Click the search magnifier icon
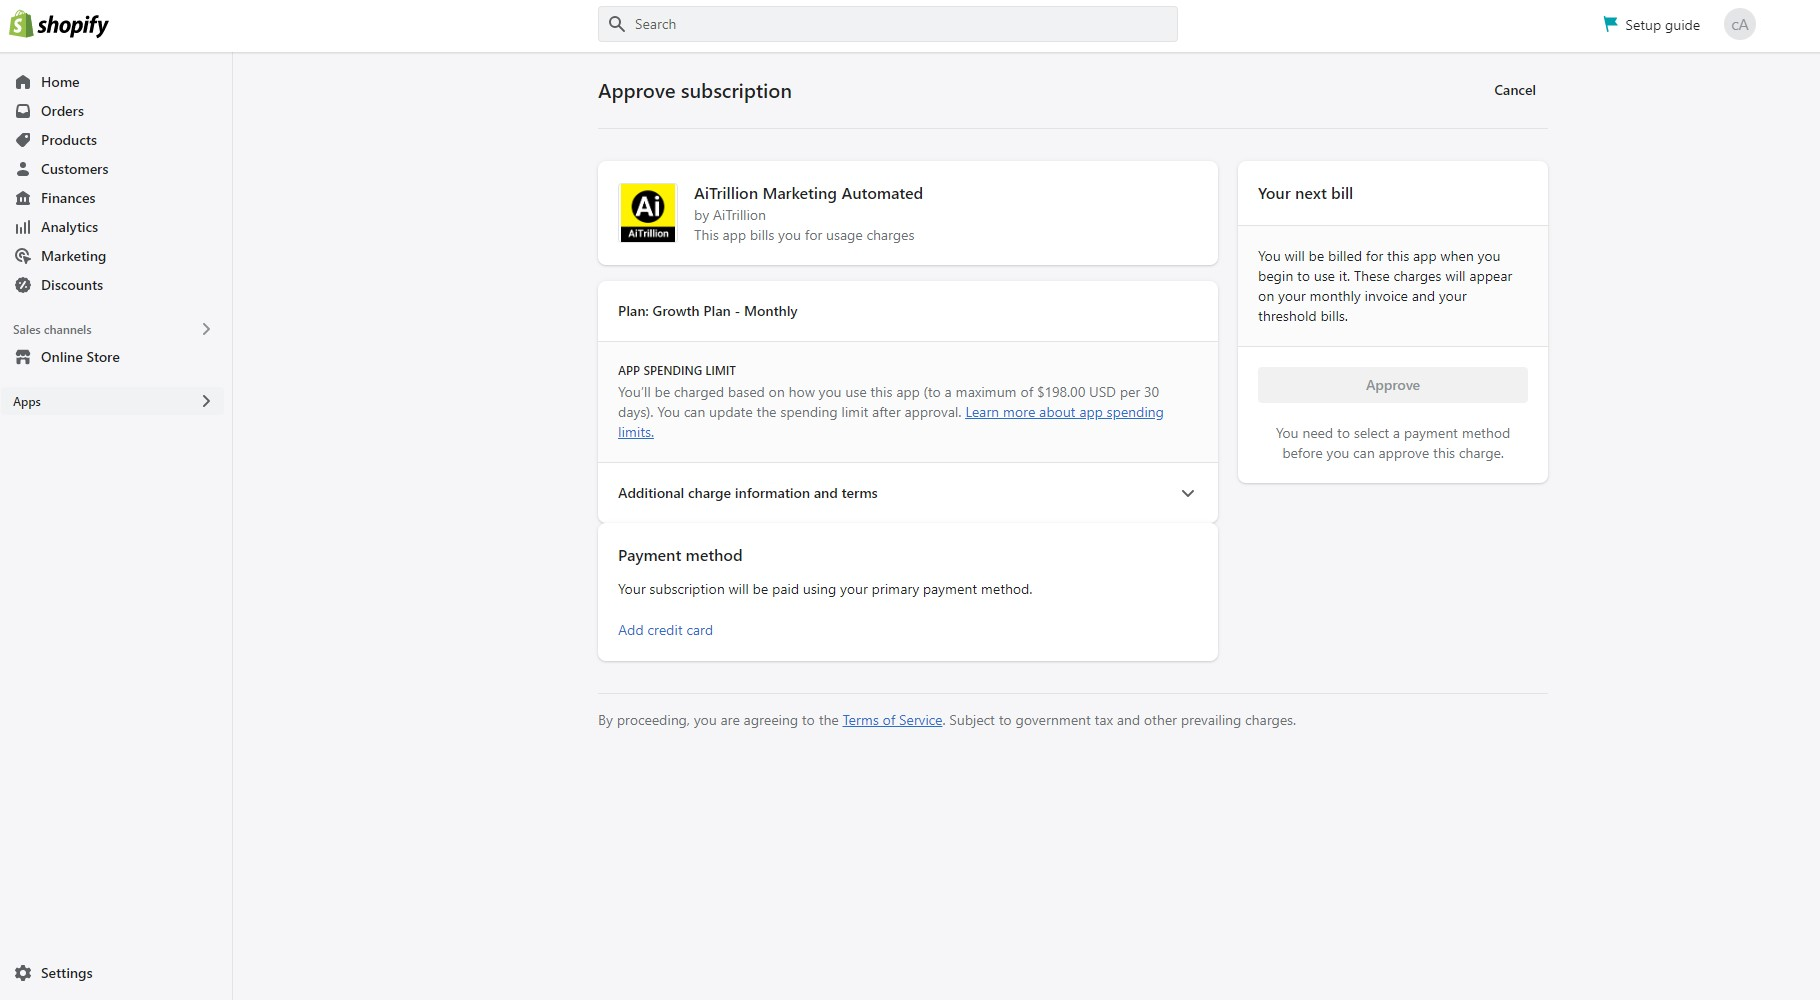Image resolution: width=1820 pixels, height=1000 pixels. pyautogui.click(x=617, y=24)
